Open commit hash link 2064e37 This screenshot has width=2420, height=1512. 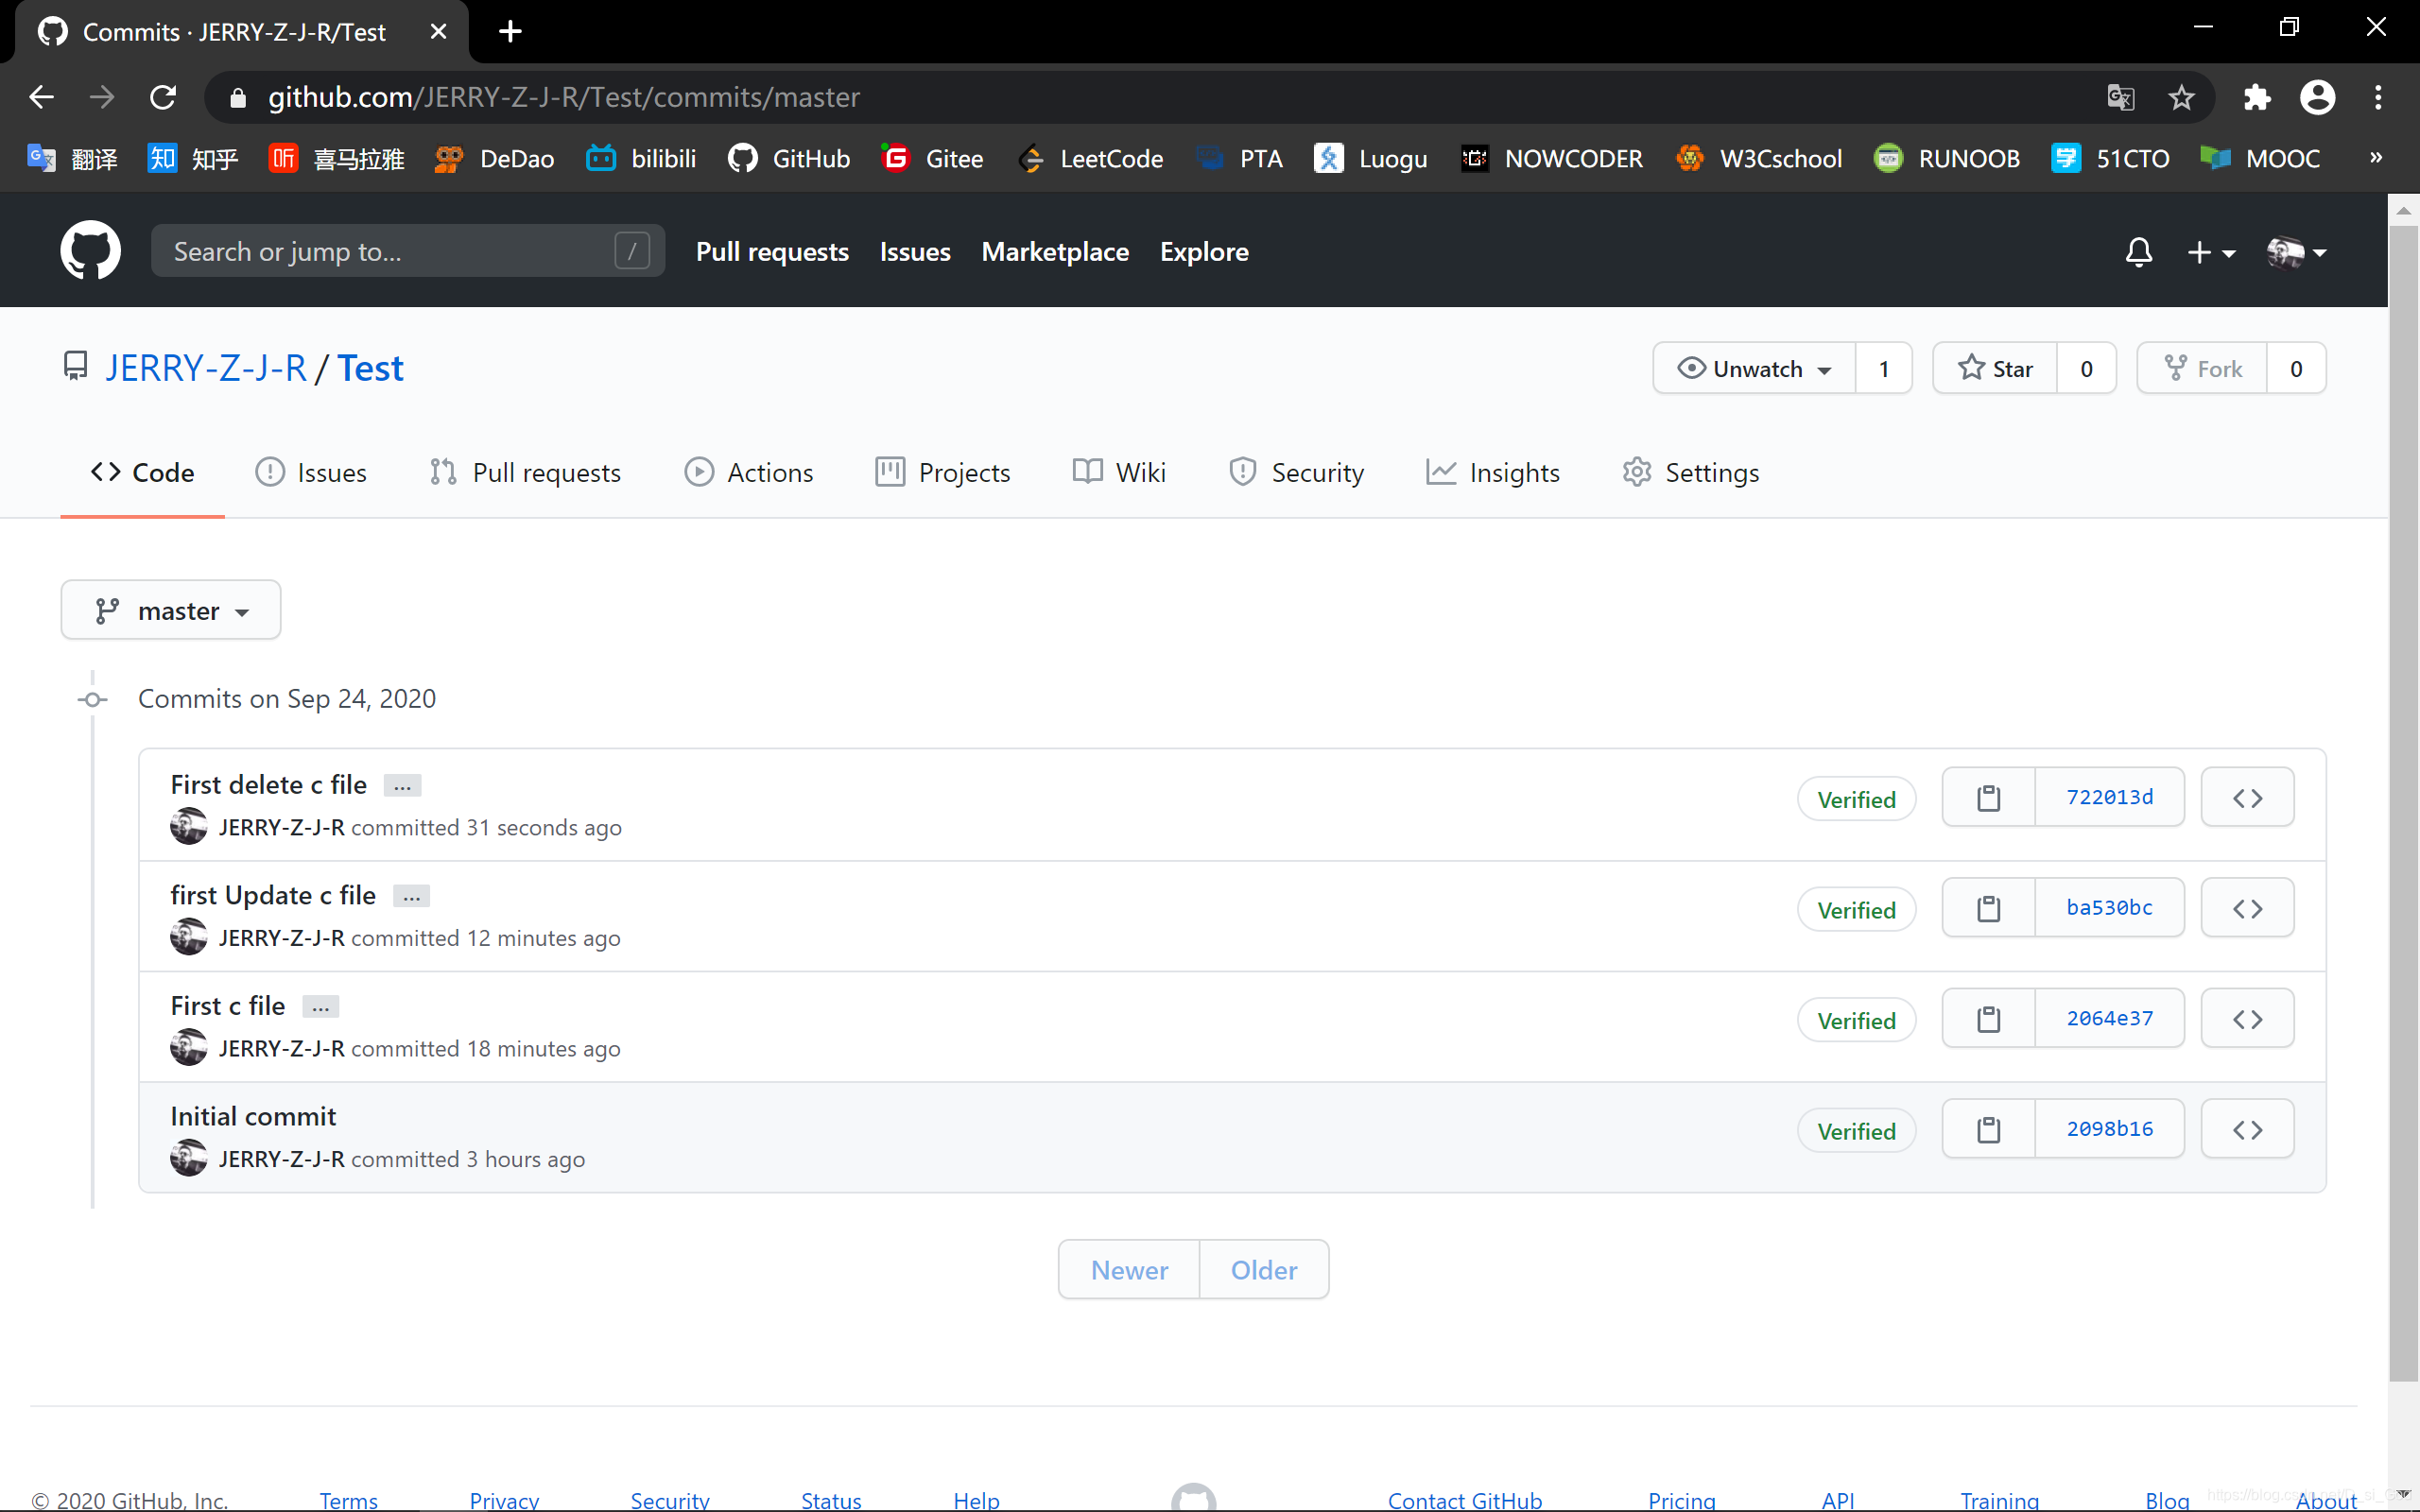click(2109, 1019)
